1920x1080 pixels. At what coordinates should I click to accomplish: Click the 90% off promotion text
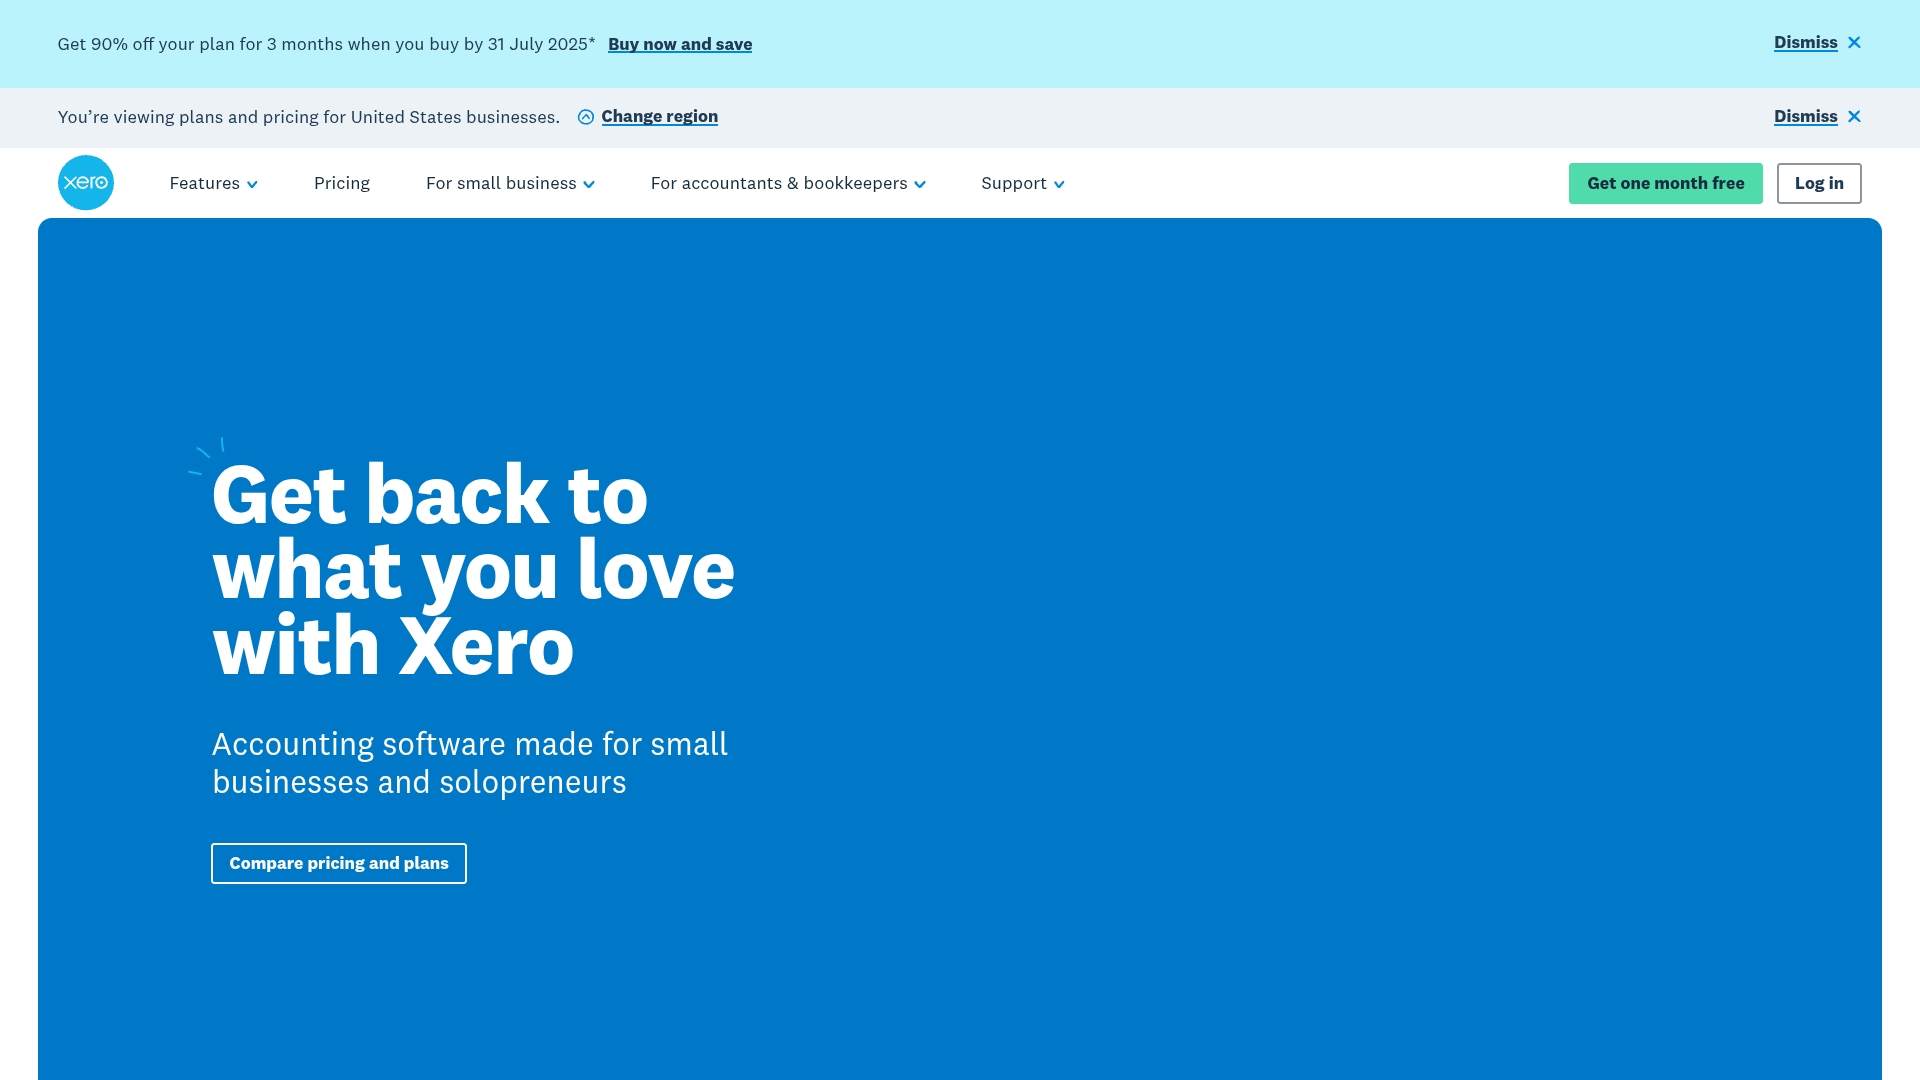coord(326,44)
